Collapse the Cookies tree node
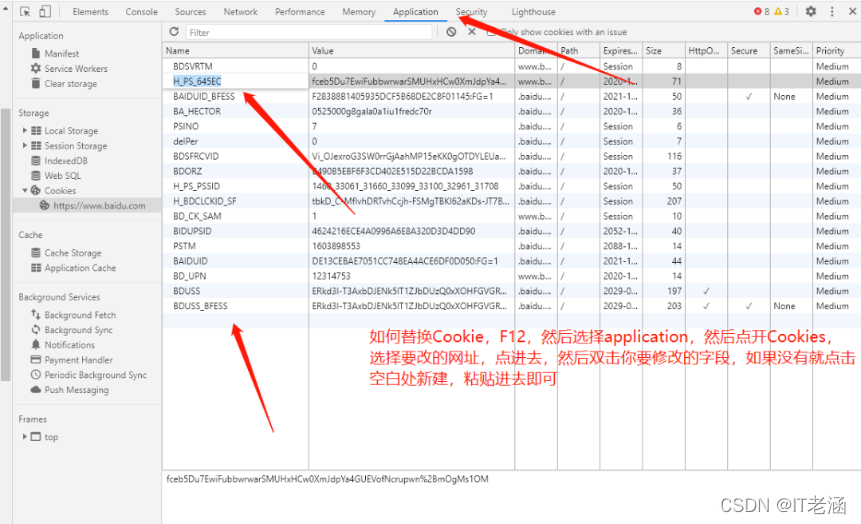This screenshot has width=861, height=524. pyautogui.click(x=25, y=191)
